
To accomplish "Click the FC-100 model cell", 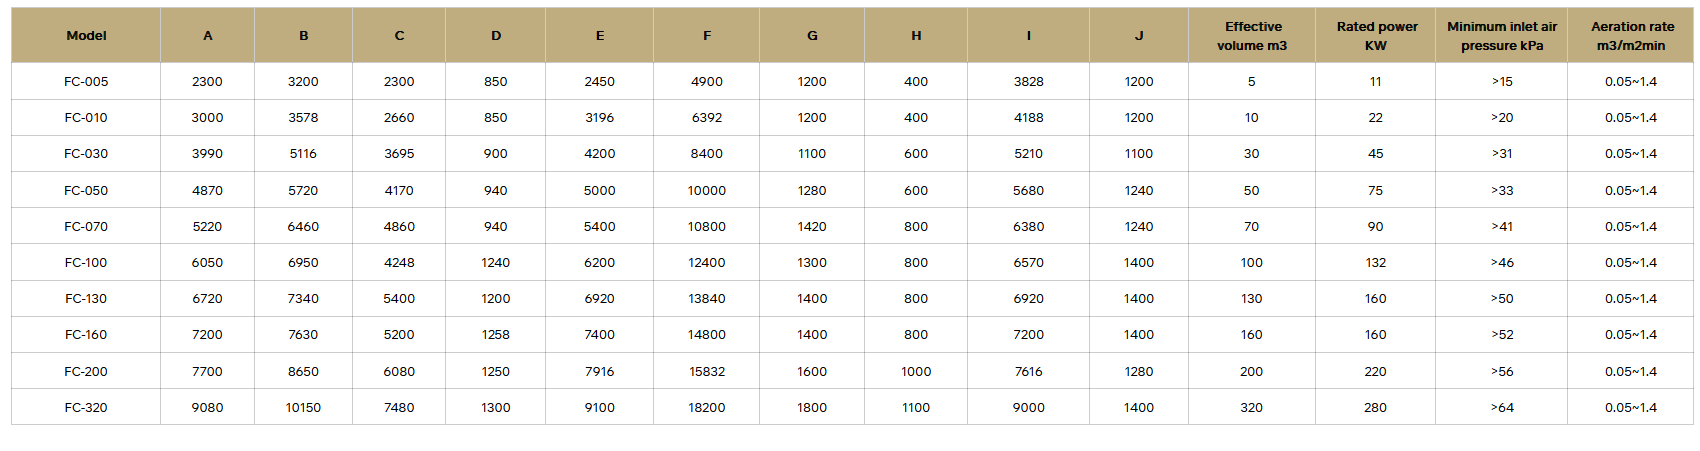I will pos(86,263).
